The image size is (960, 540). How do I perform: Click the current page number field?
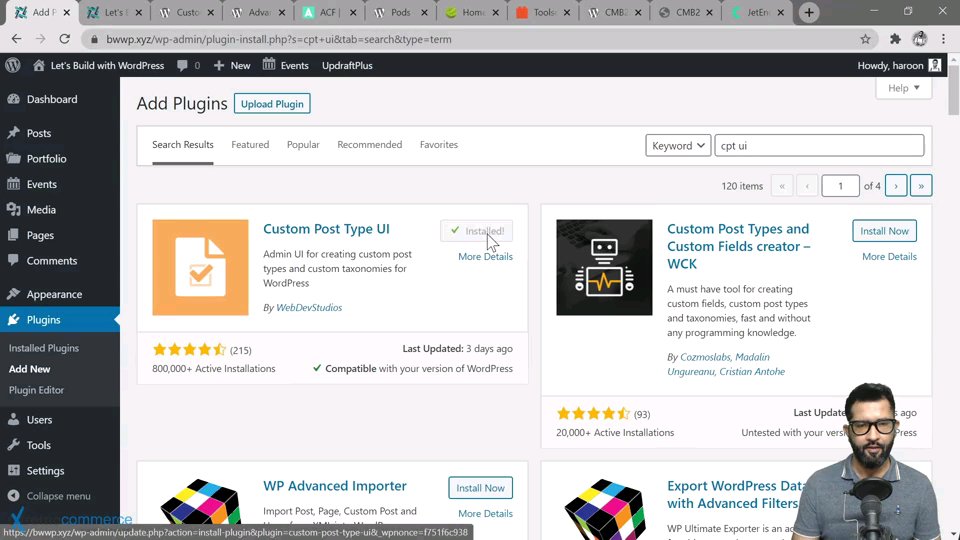(840, 186)
